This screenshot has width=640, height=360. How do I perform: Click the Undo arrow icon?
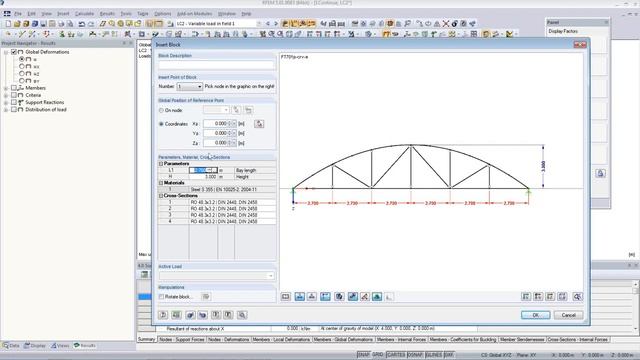(x=82, y=24)
